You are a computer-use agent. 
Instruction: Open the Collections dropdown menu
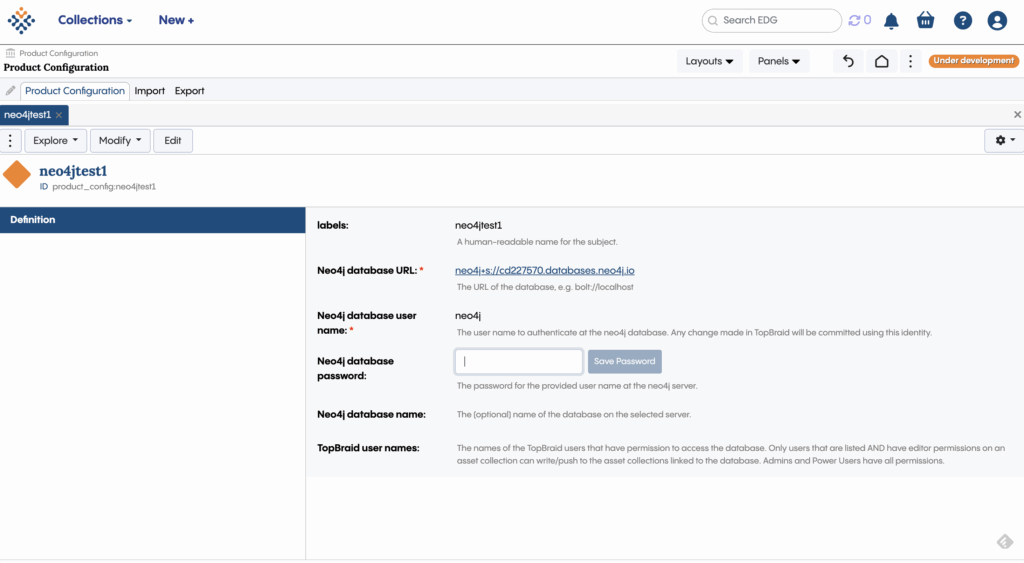pyautogui.click(x=95, y=20)
